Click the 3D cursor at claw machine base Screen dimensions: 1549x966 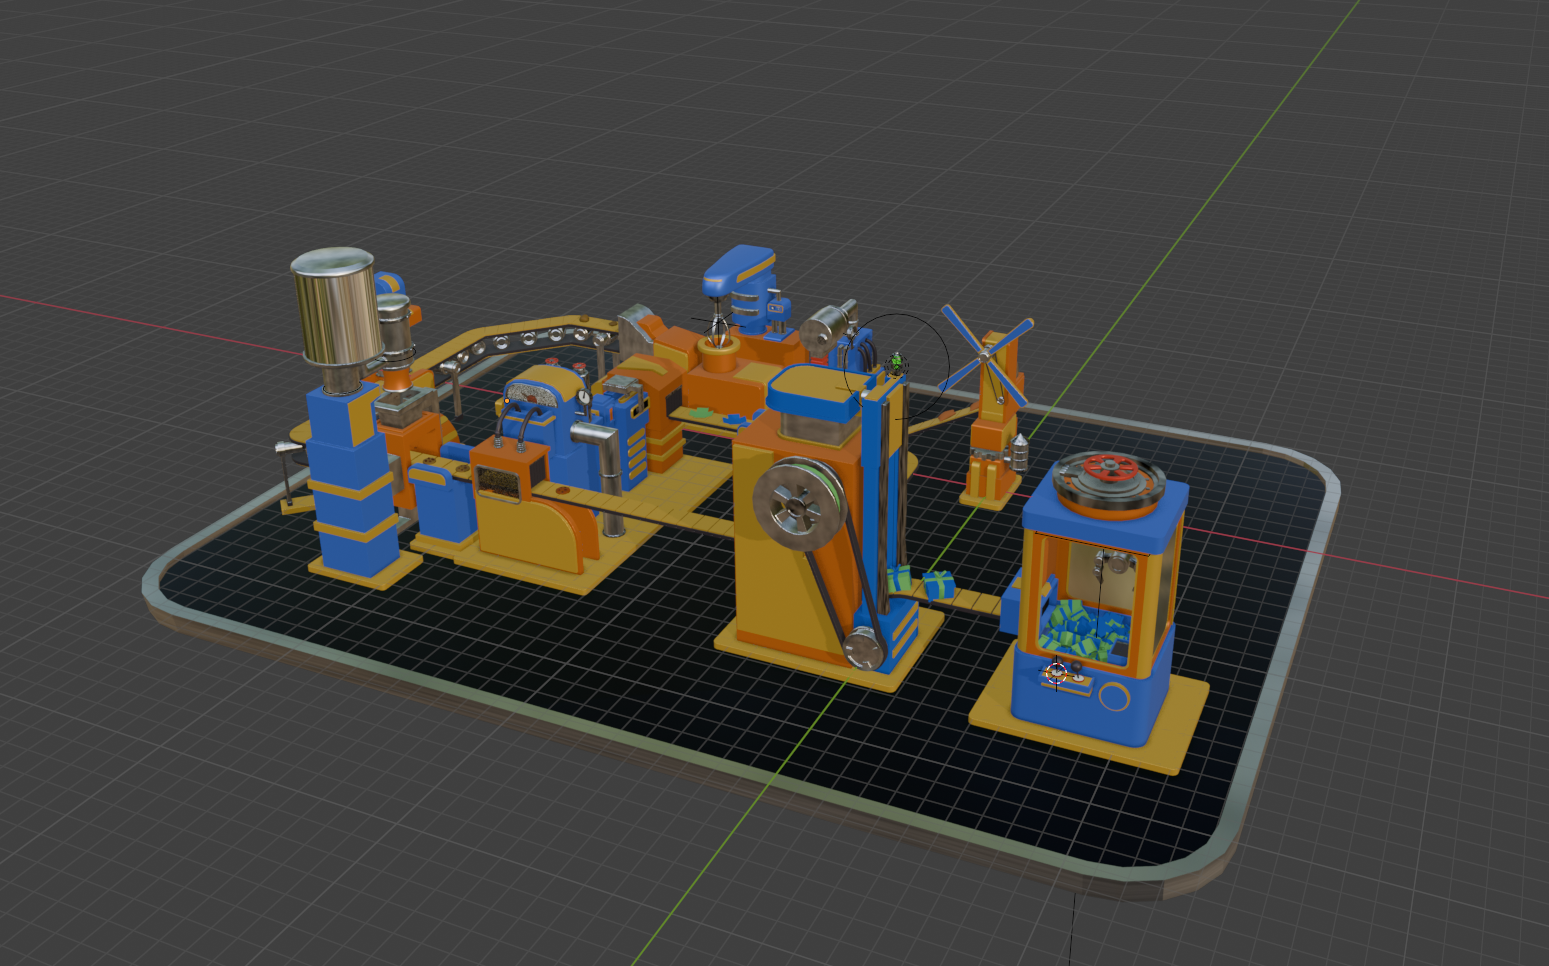1056,673
